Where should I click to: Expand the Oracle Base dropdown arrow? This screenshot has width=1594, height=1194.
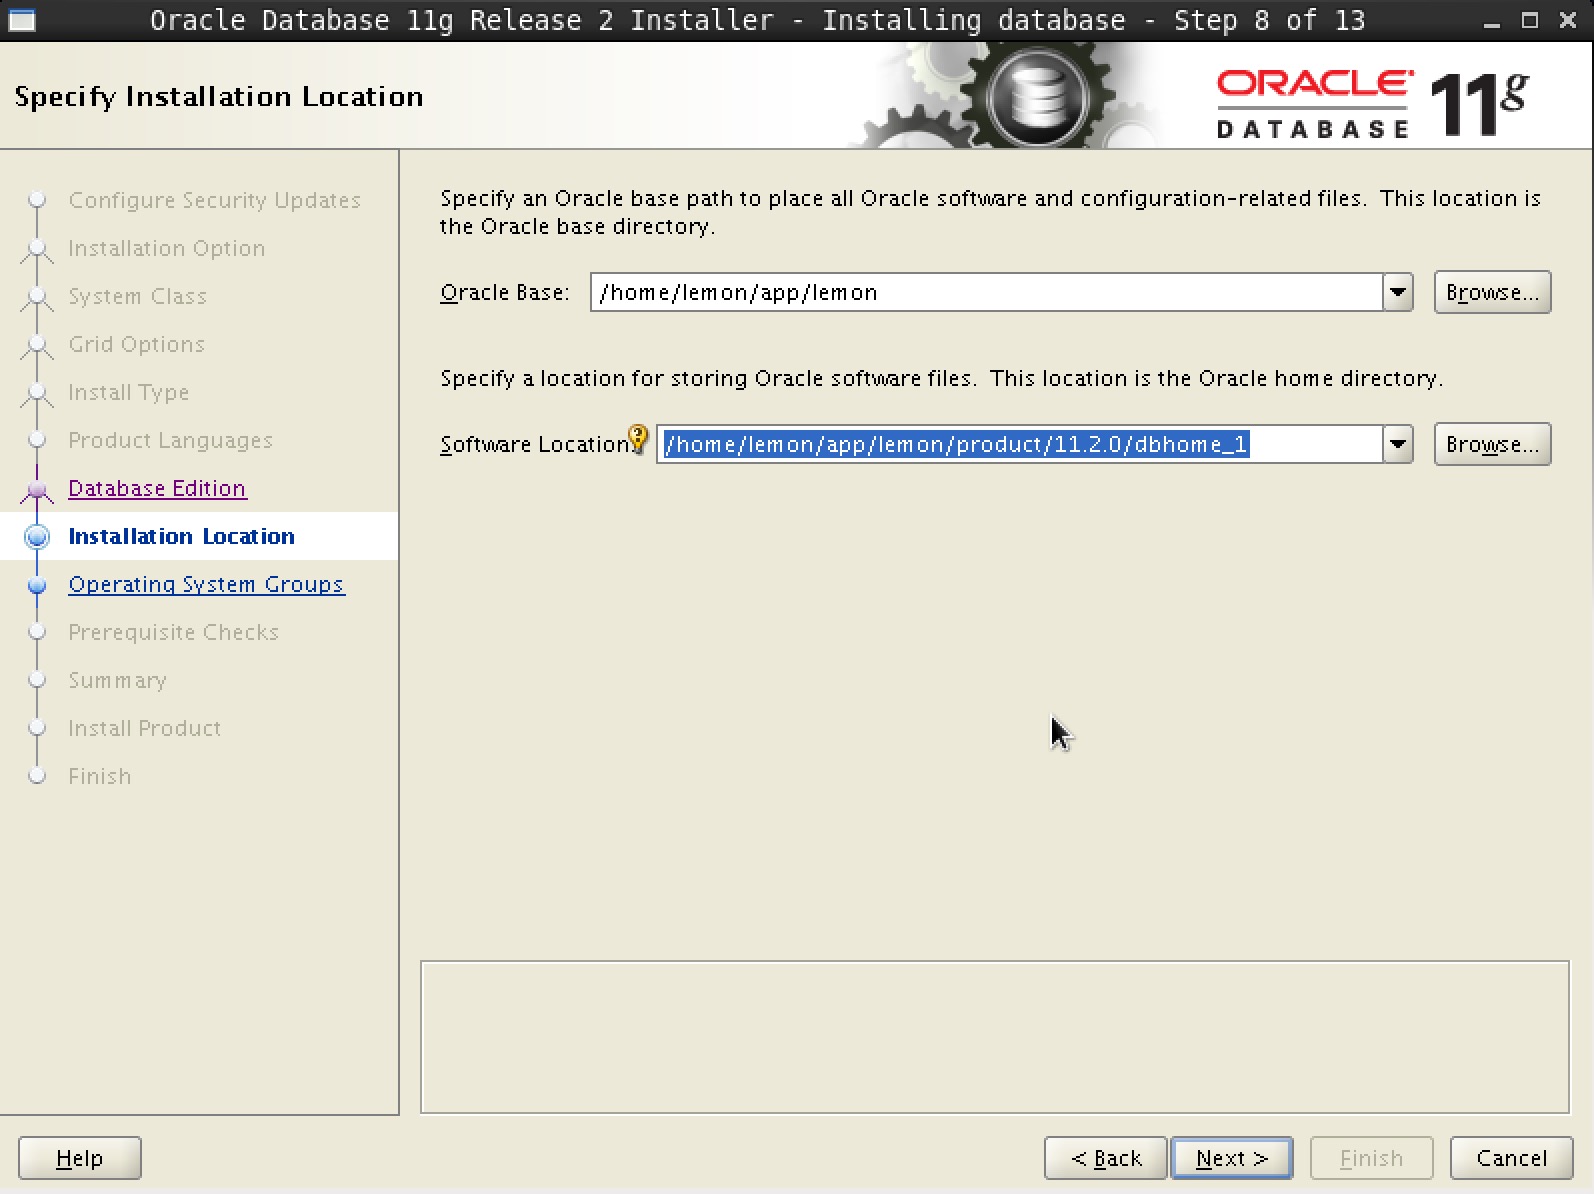pyautogui.click(x=1397, y=293)
